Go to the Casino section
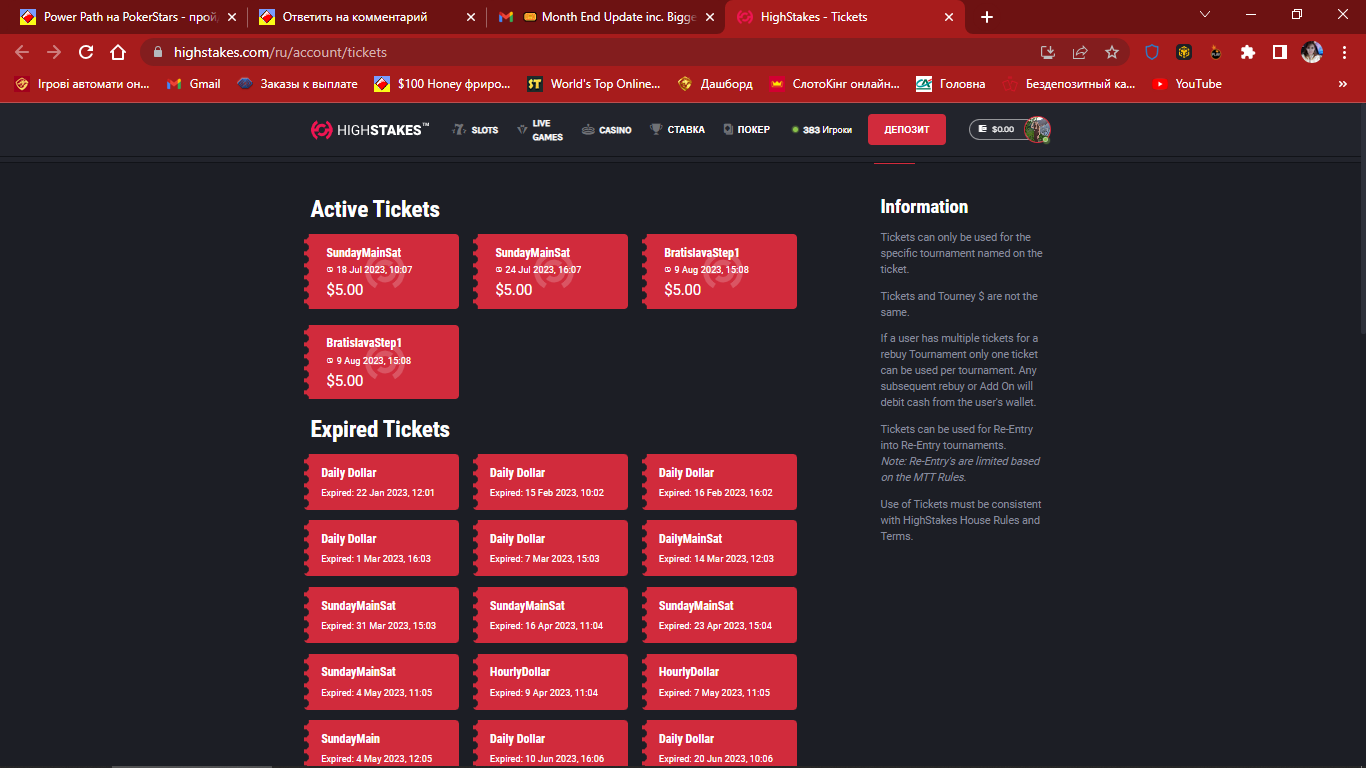 point(607,130)
